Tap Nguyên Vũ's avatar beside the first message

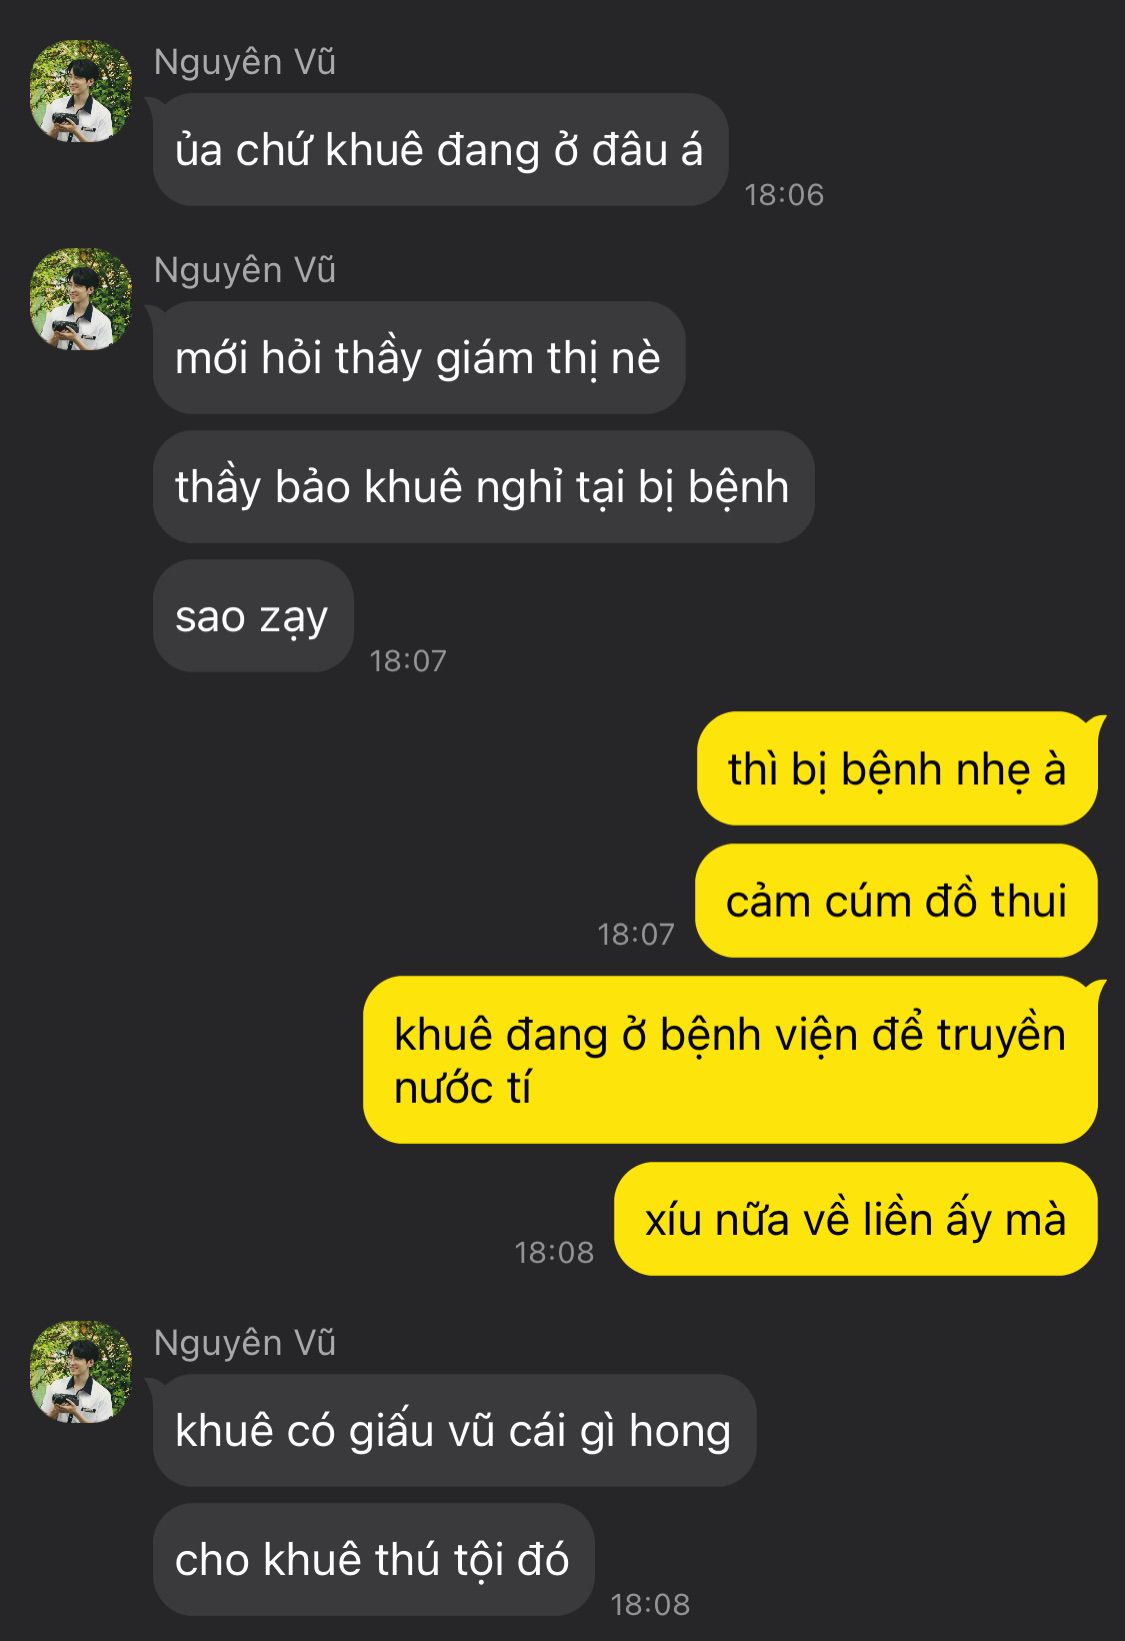coord(81,91)
